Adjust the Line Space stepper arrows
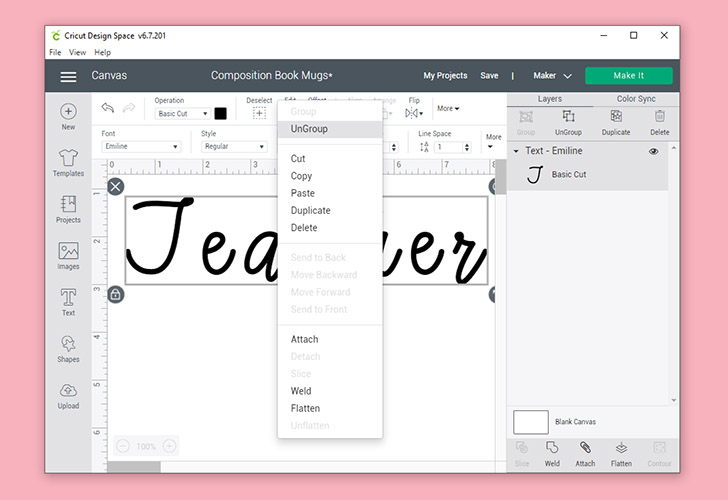The image size is (728, 500). (467, 147)
